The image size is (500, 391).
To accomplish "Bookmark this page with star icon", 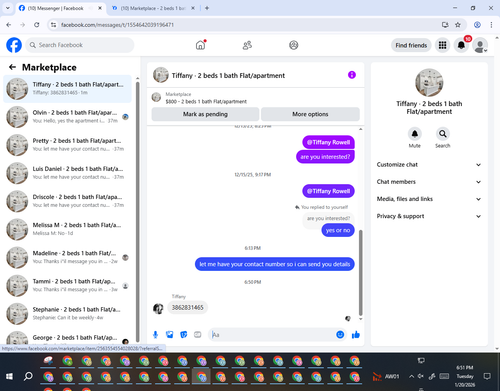I will 458,25.
